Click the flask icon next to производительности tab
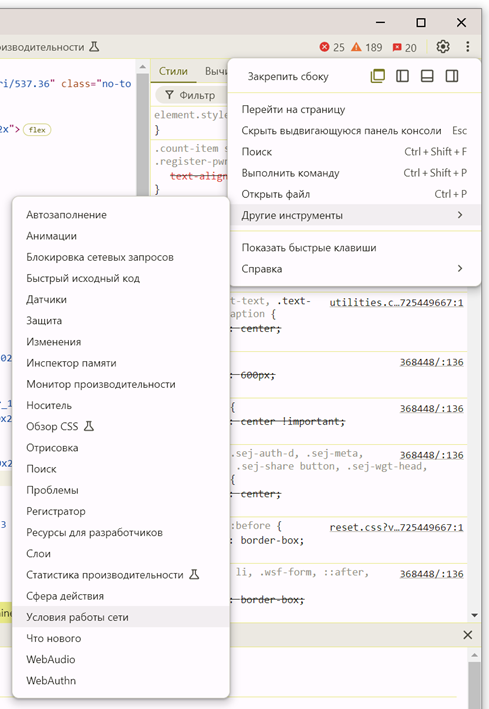Screen dimensions: 489x709 coord(94,47)
